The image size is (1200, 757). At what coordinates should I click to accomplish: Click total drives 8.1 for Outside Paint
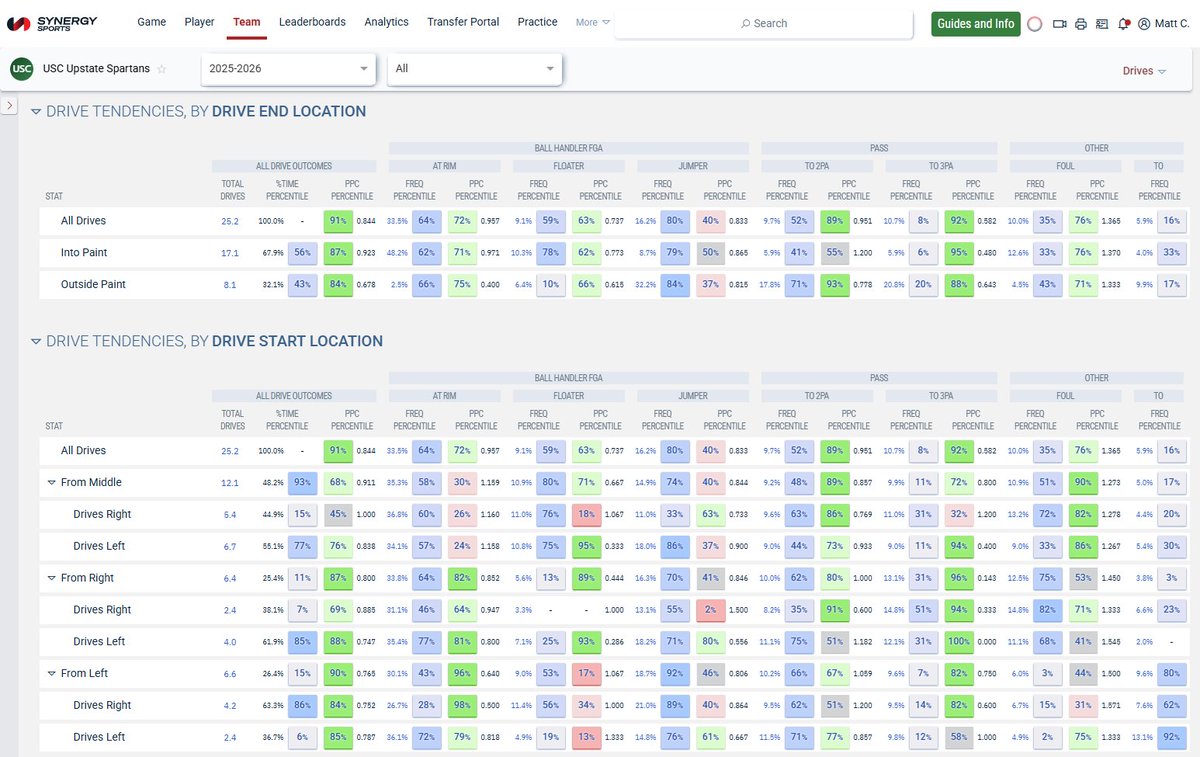point(230,285)
